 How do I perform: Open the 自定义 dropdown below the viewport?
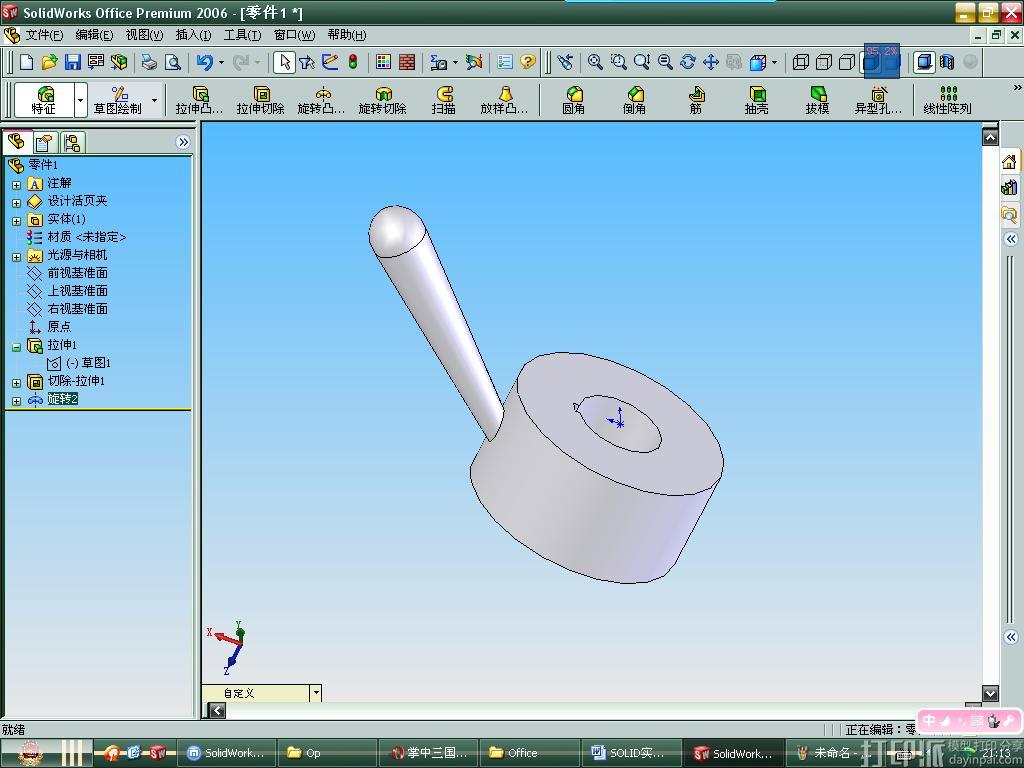click(316, 693)
